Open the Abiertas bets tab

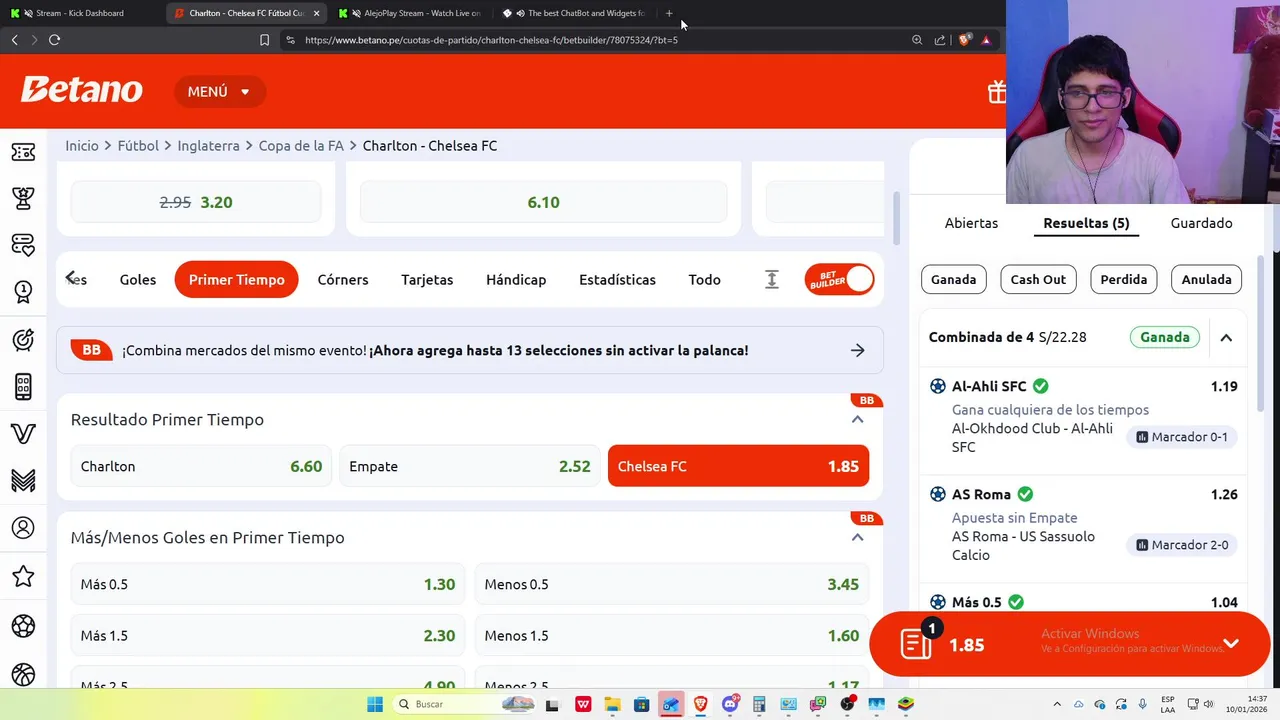[971, 223]
